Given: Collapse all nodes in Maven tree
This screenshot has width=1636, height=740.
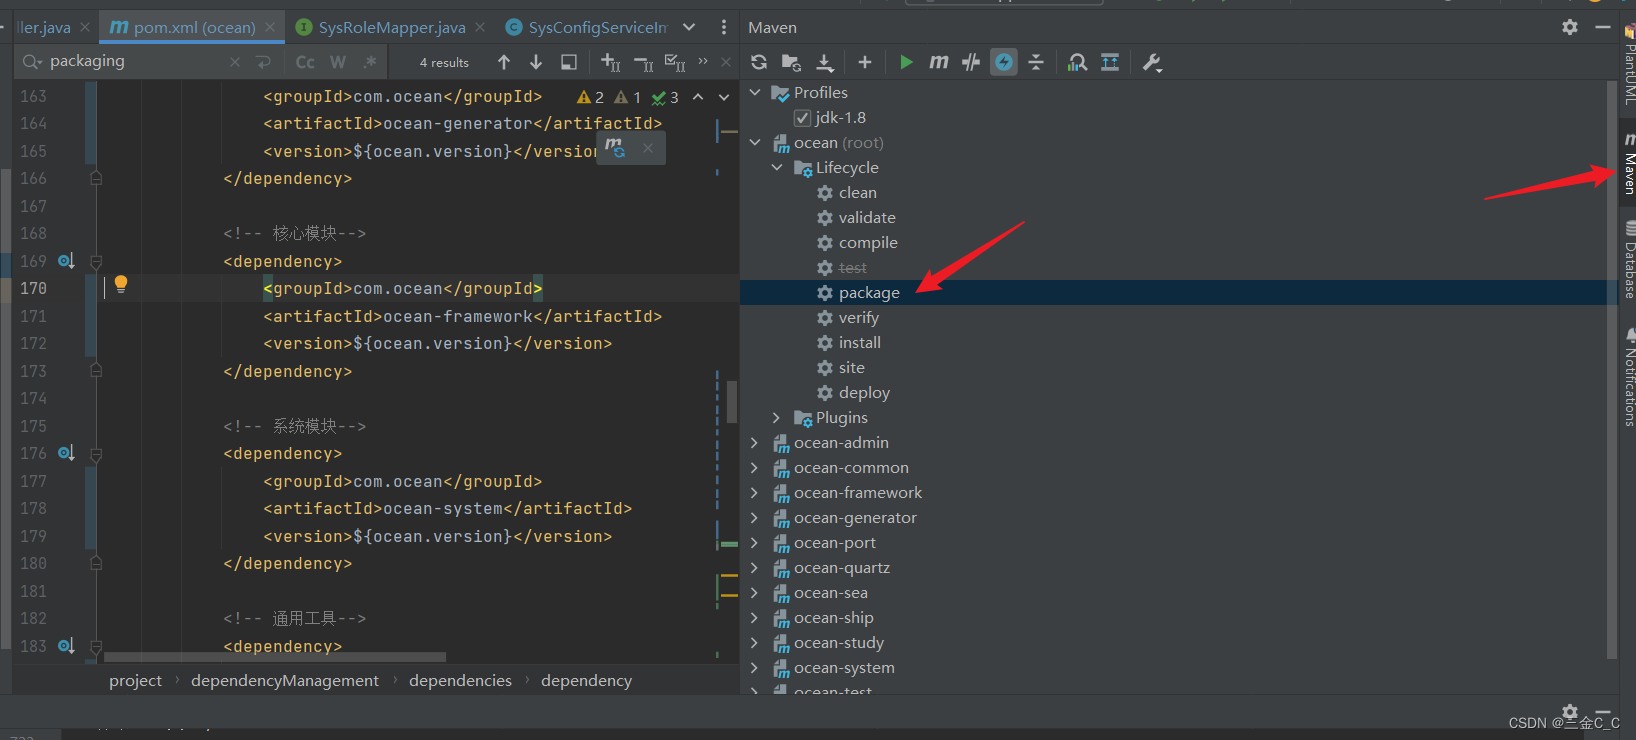Looking at the screenshot, I should [1036, 62].
